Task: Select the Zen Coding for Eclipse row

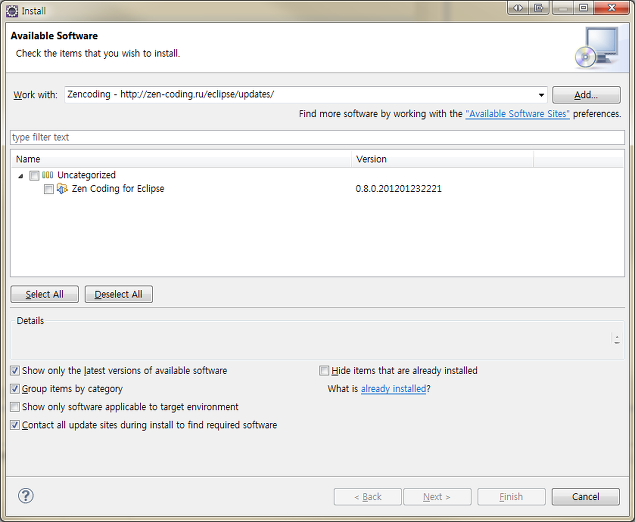Action: [x=318, y=189]
